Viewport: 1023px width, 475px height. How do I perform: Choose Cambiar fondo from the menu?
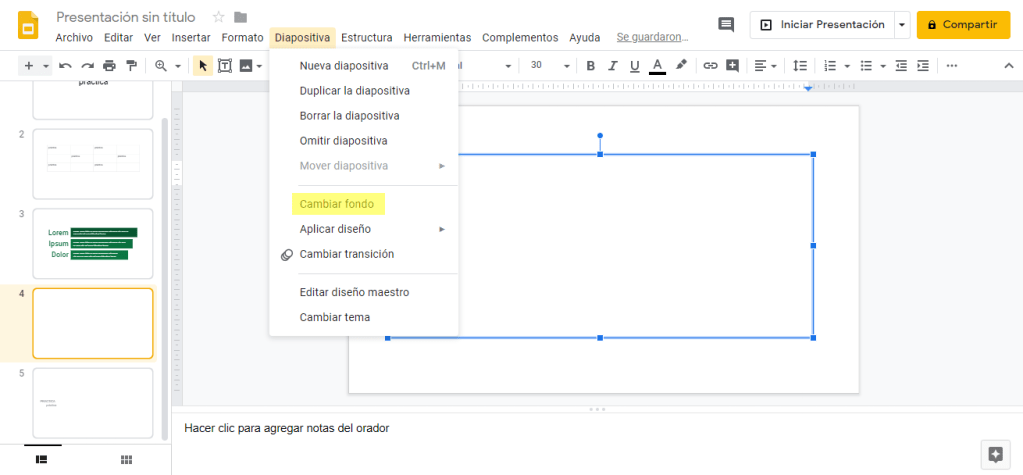tap(337, 204)
